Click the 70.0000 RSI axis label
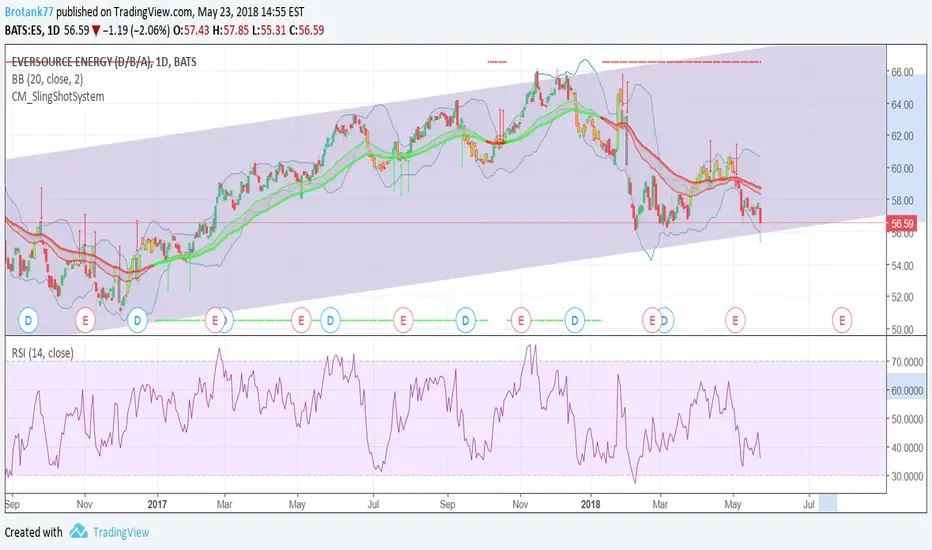Screen dimensions: 932x550 point(906,362)
